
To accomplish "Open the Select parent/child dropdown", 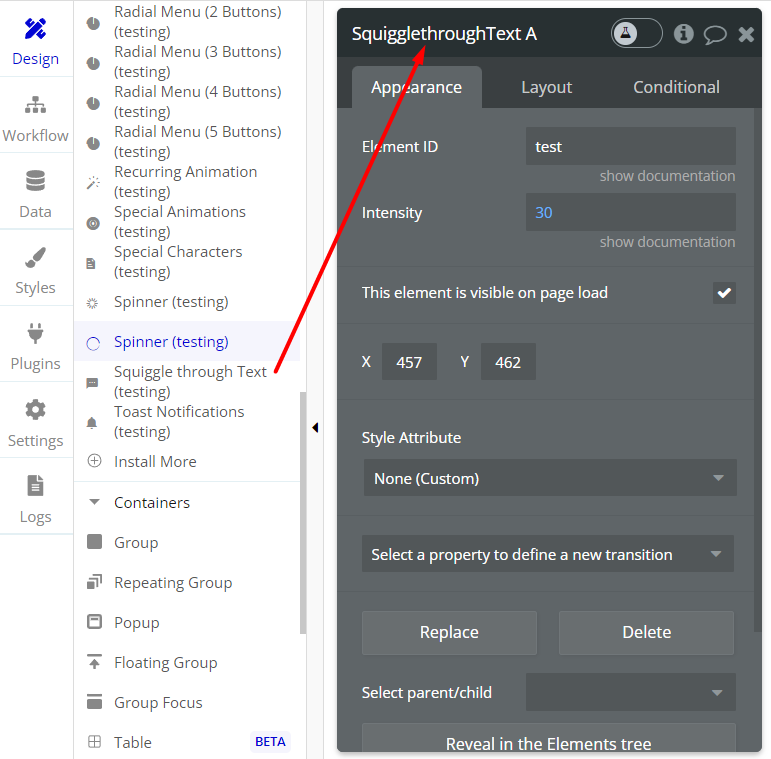I will click(631, 692).
